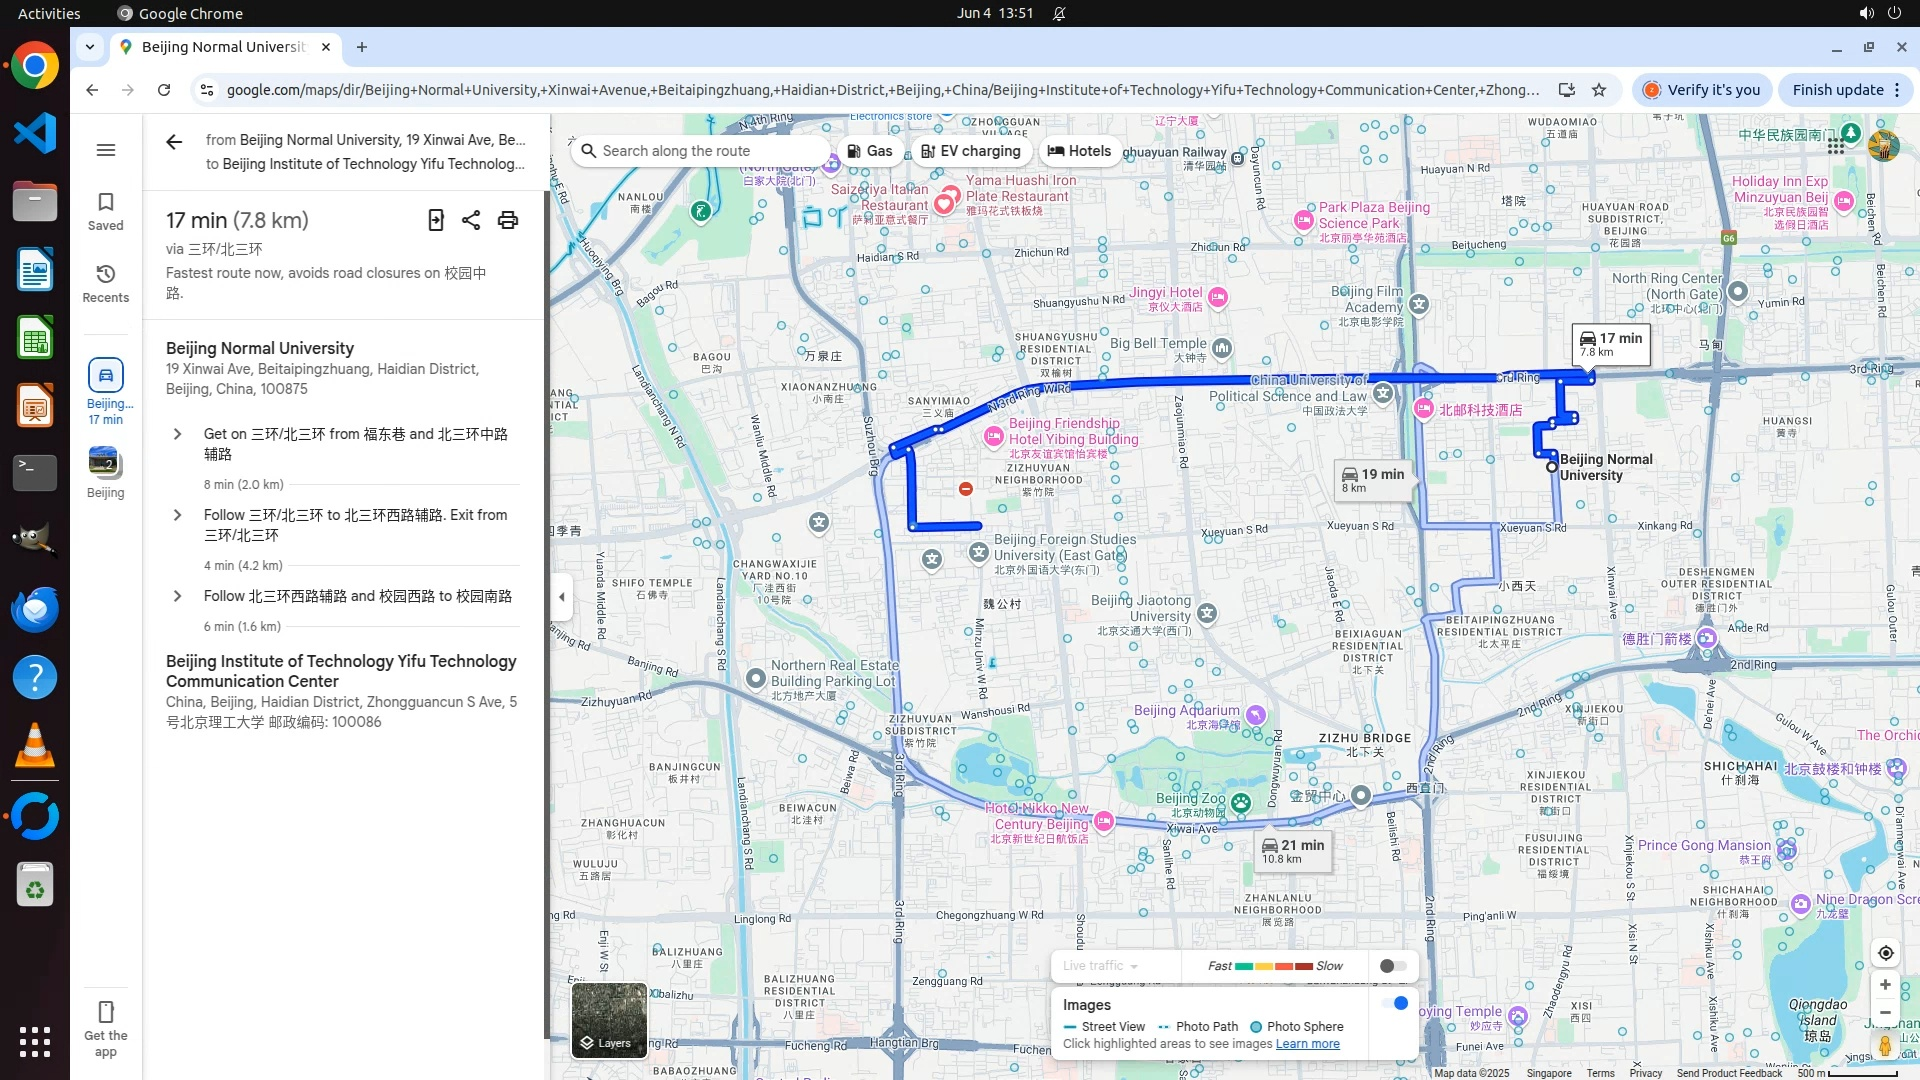Expand the first step to 北三环中路辅路
1920x1080 pixels.
tap(177, 434)
